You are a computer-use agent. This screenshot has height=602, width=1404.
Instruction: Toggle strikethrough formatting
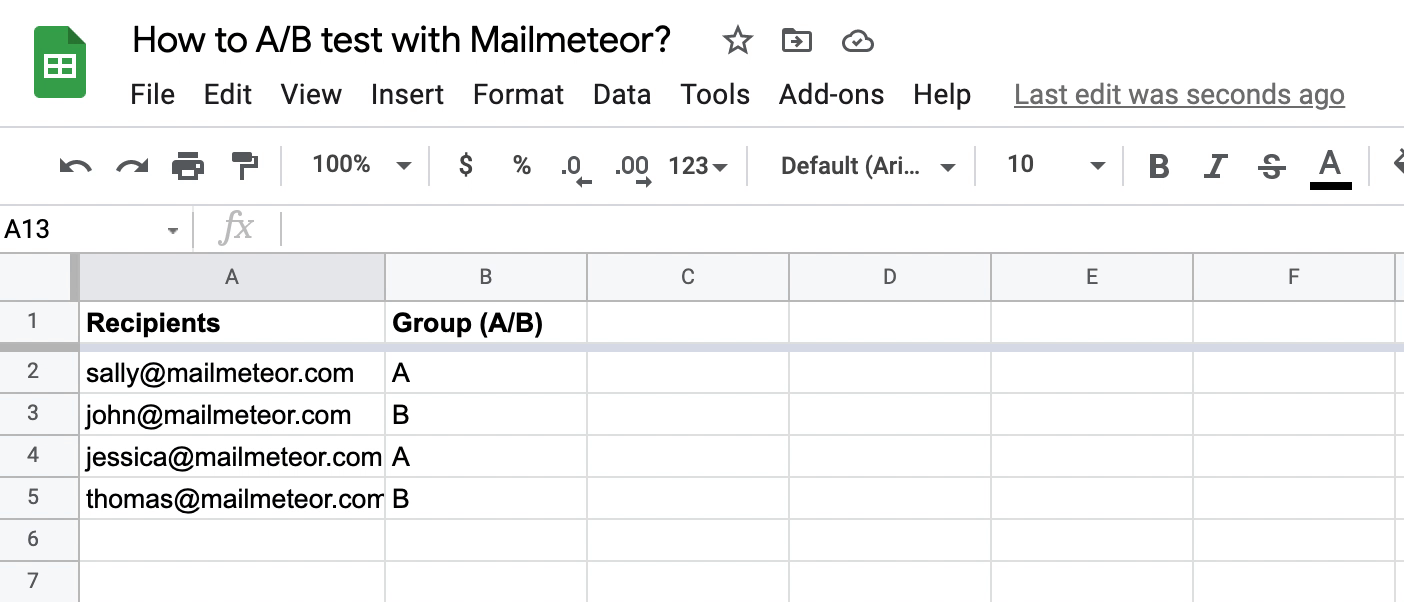(x=1272, y=166)
